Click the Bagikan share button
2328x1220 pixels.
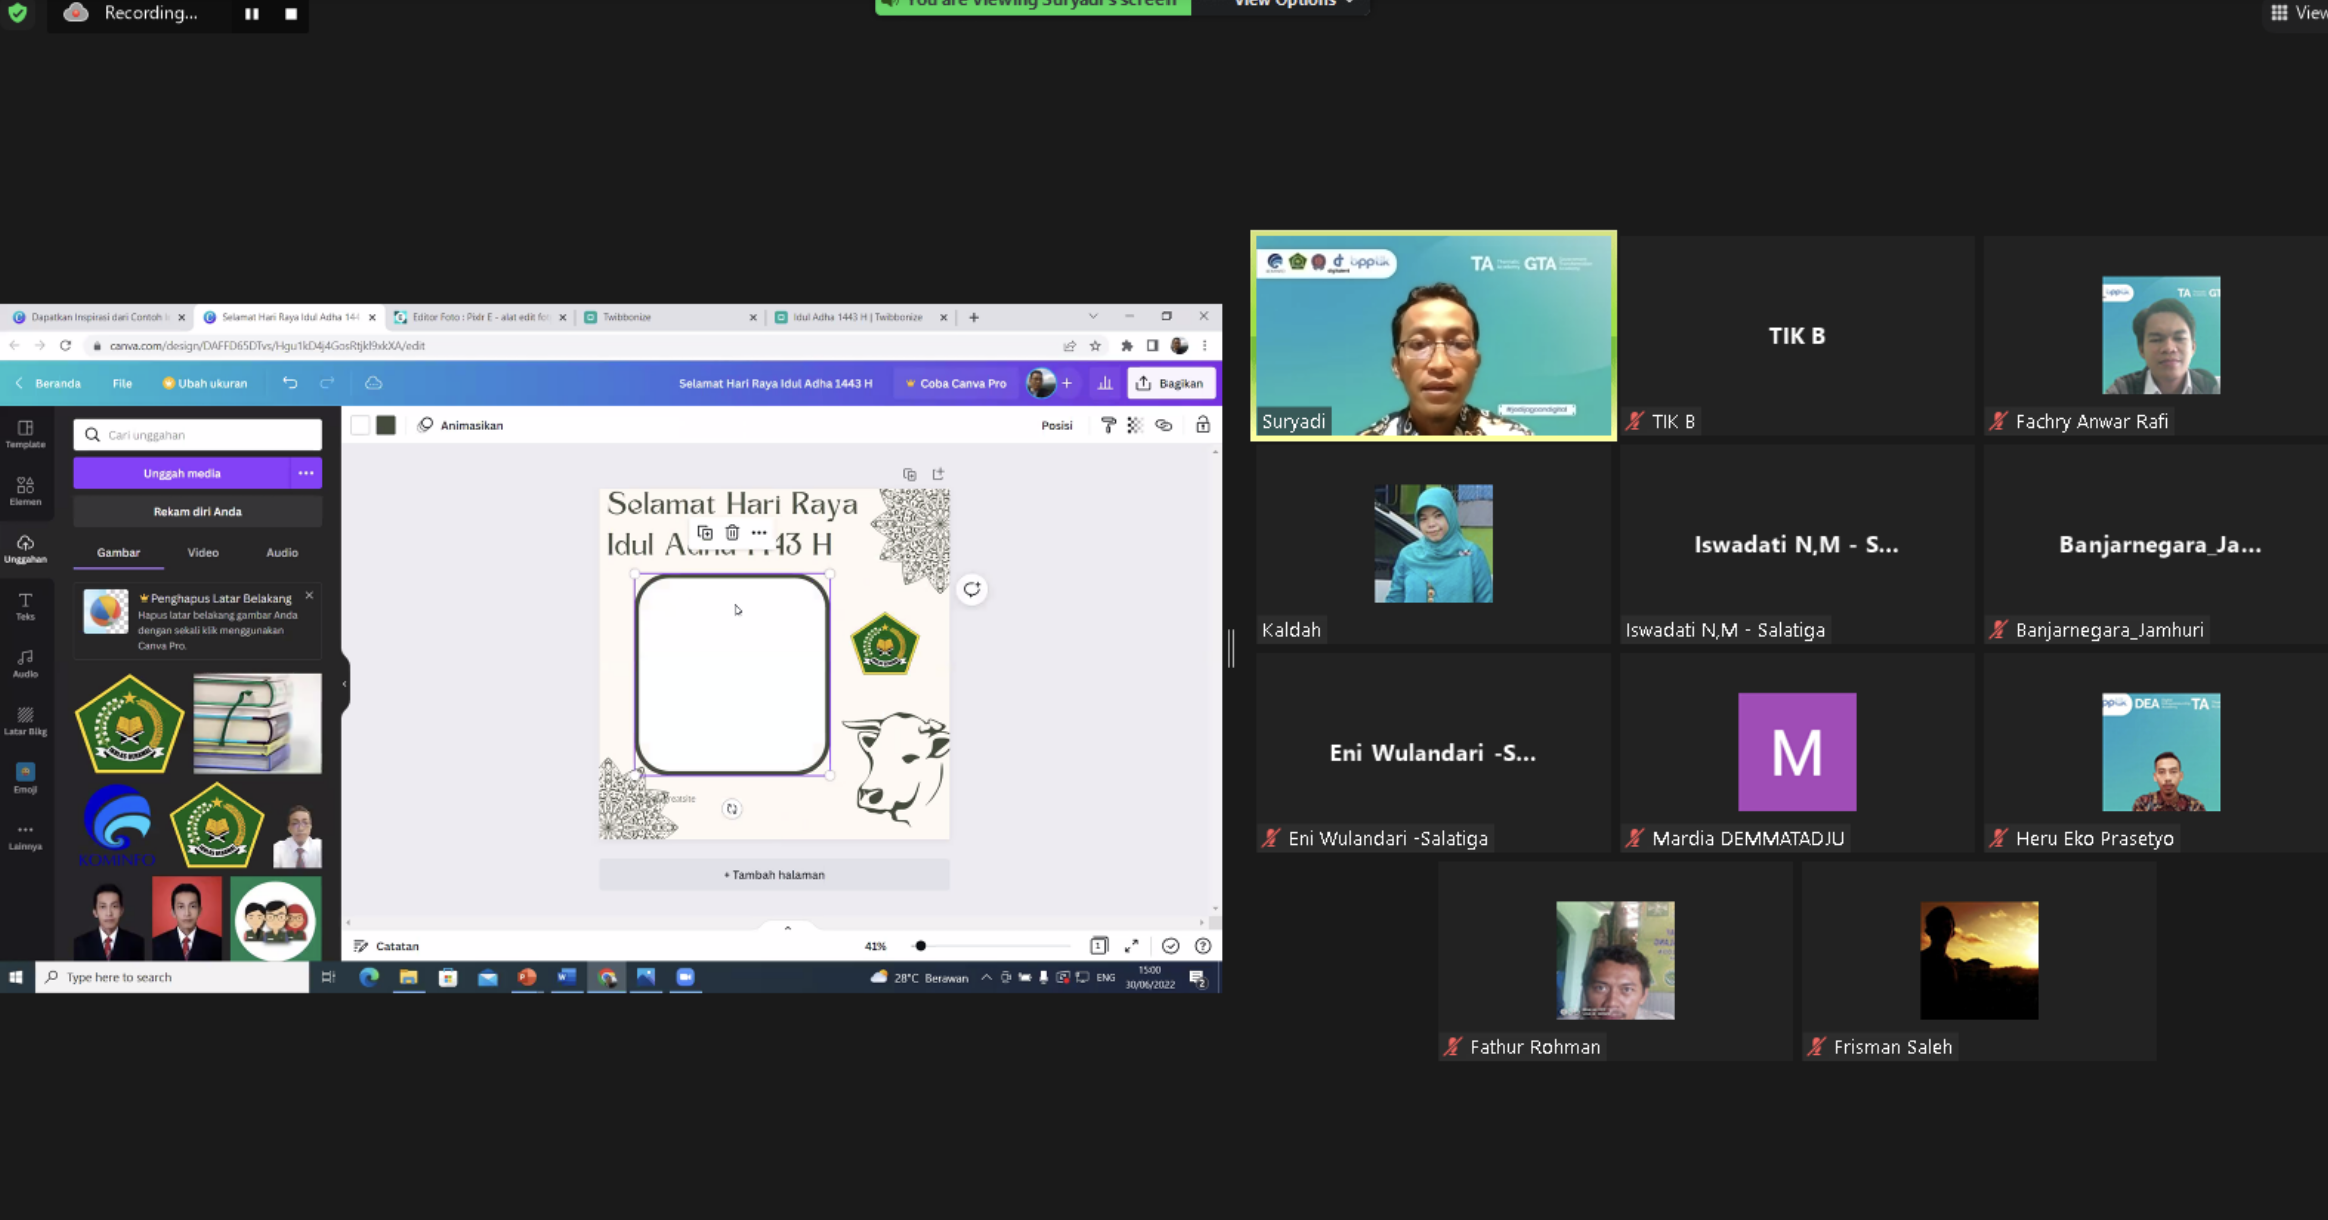pos(1171,383)
